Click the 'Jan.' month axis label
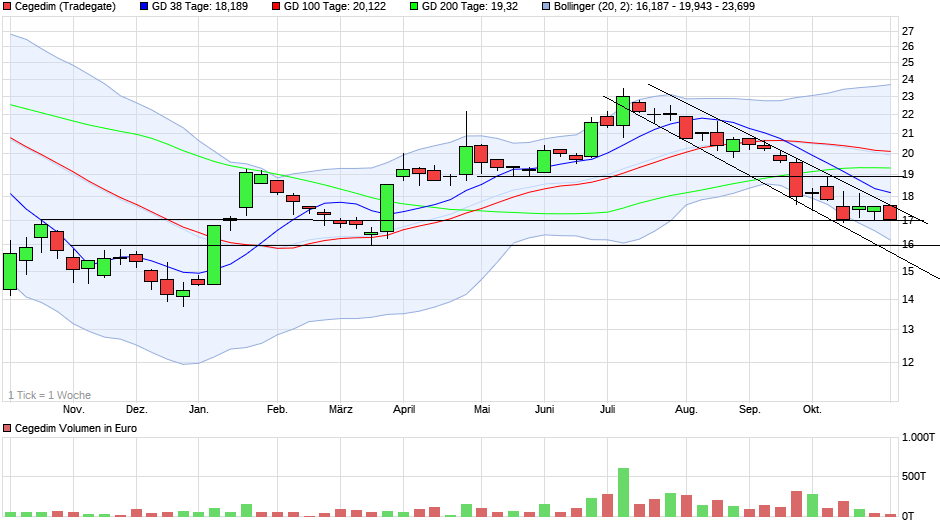The width and height of the screenshot is (940, 526). pos(199,410)
